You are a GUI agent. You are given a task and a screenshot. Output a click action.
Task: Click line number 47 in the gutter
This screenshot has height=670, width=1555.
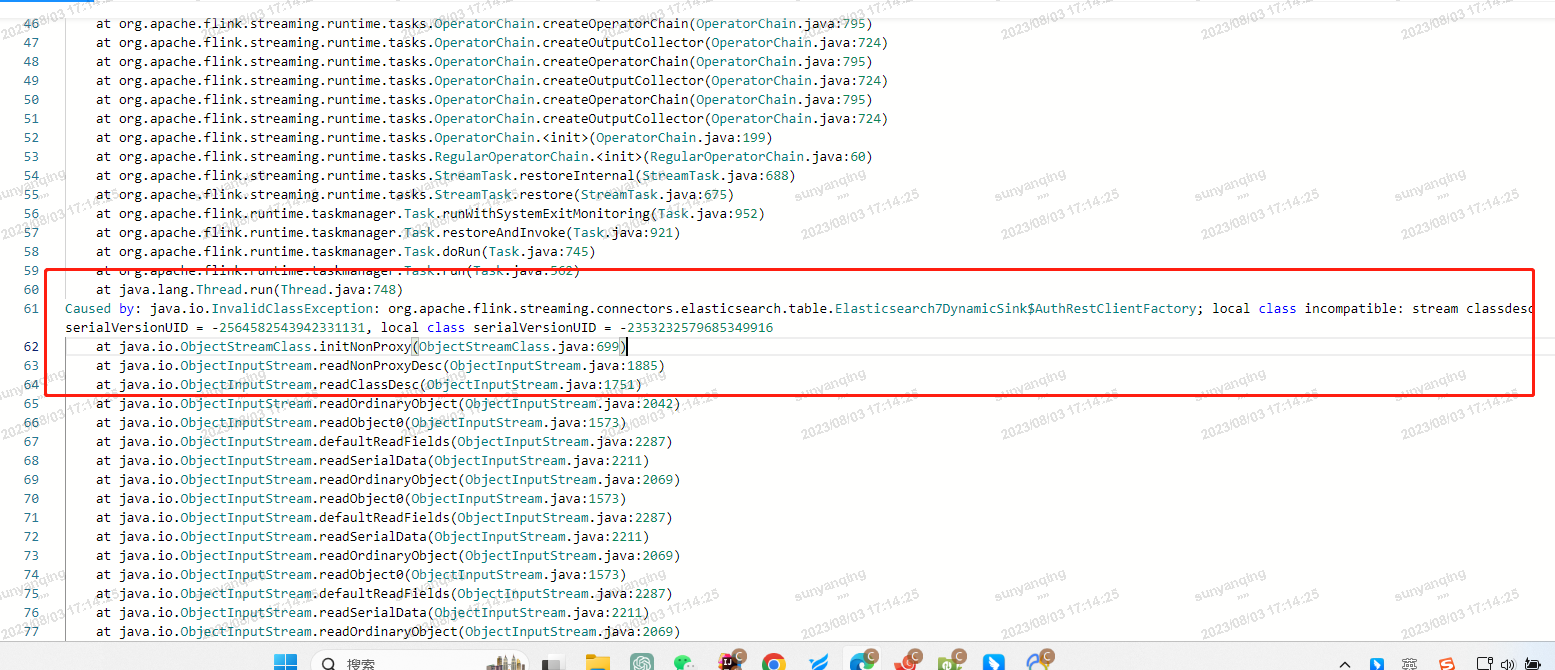click(x=30, y=43)
